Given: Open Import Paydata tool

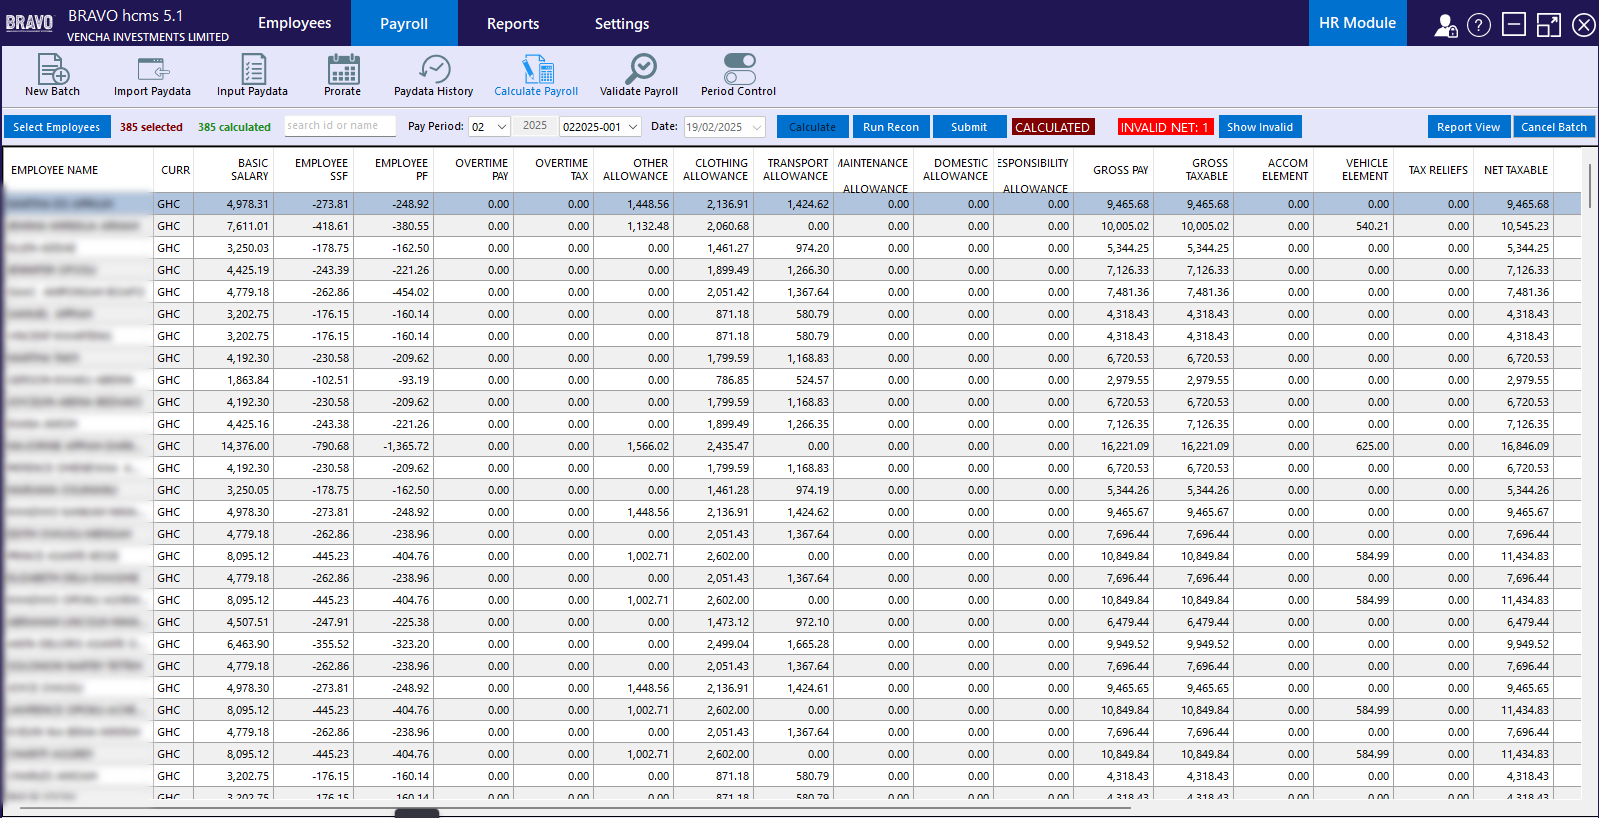Looking at the screenshot, I should (152, 69).
